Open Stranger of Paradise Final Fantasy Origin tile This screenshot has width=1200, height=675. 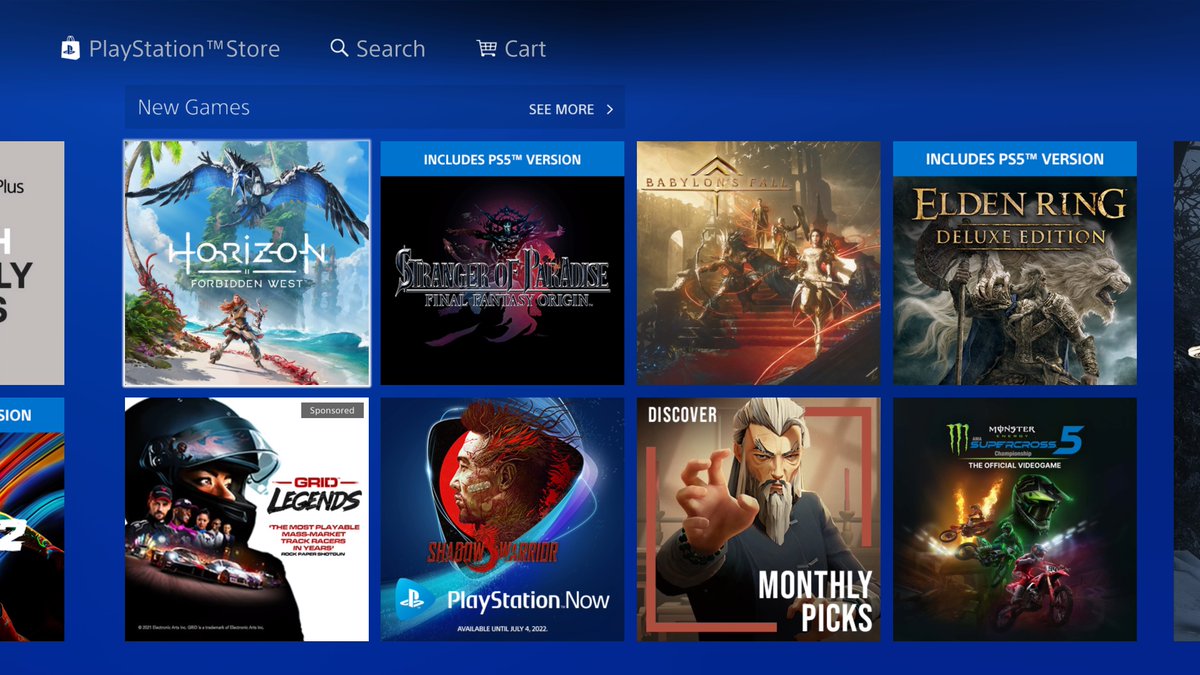click(502, 263)
